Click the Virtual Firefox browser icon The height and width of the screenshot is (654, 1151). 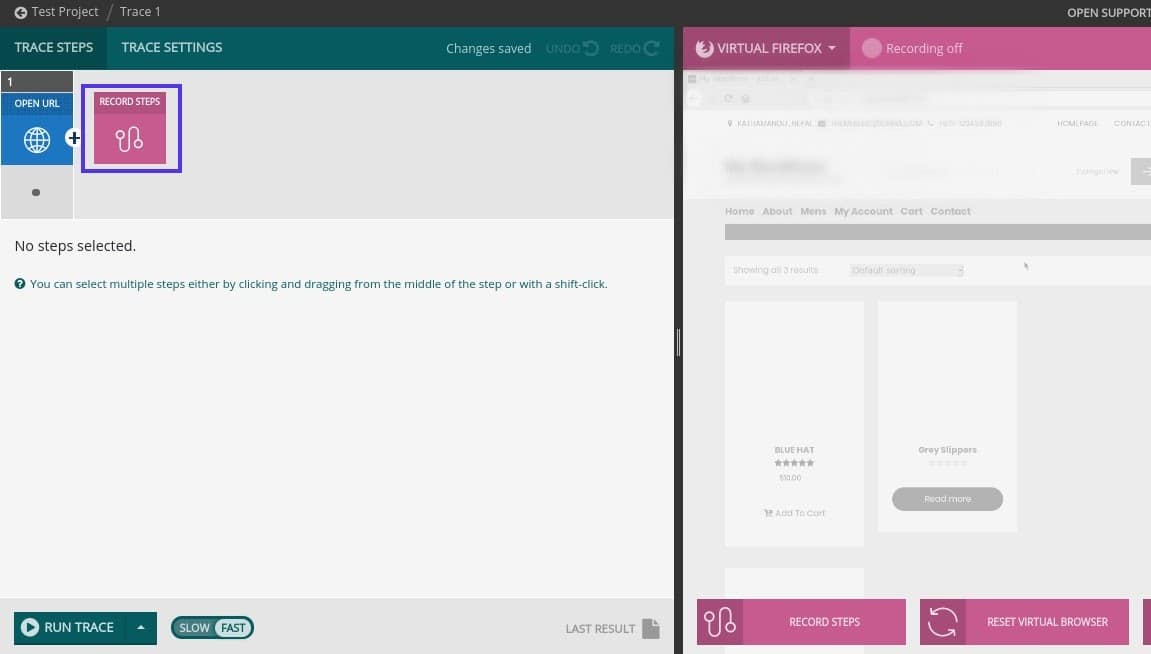[703, 47]
